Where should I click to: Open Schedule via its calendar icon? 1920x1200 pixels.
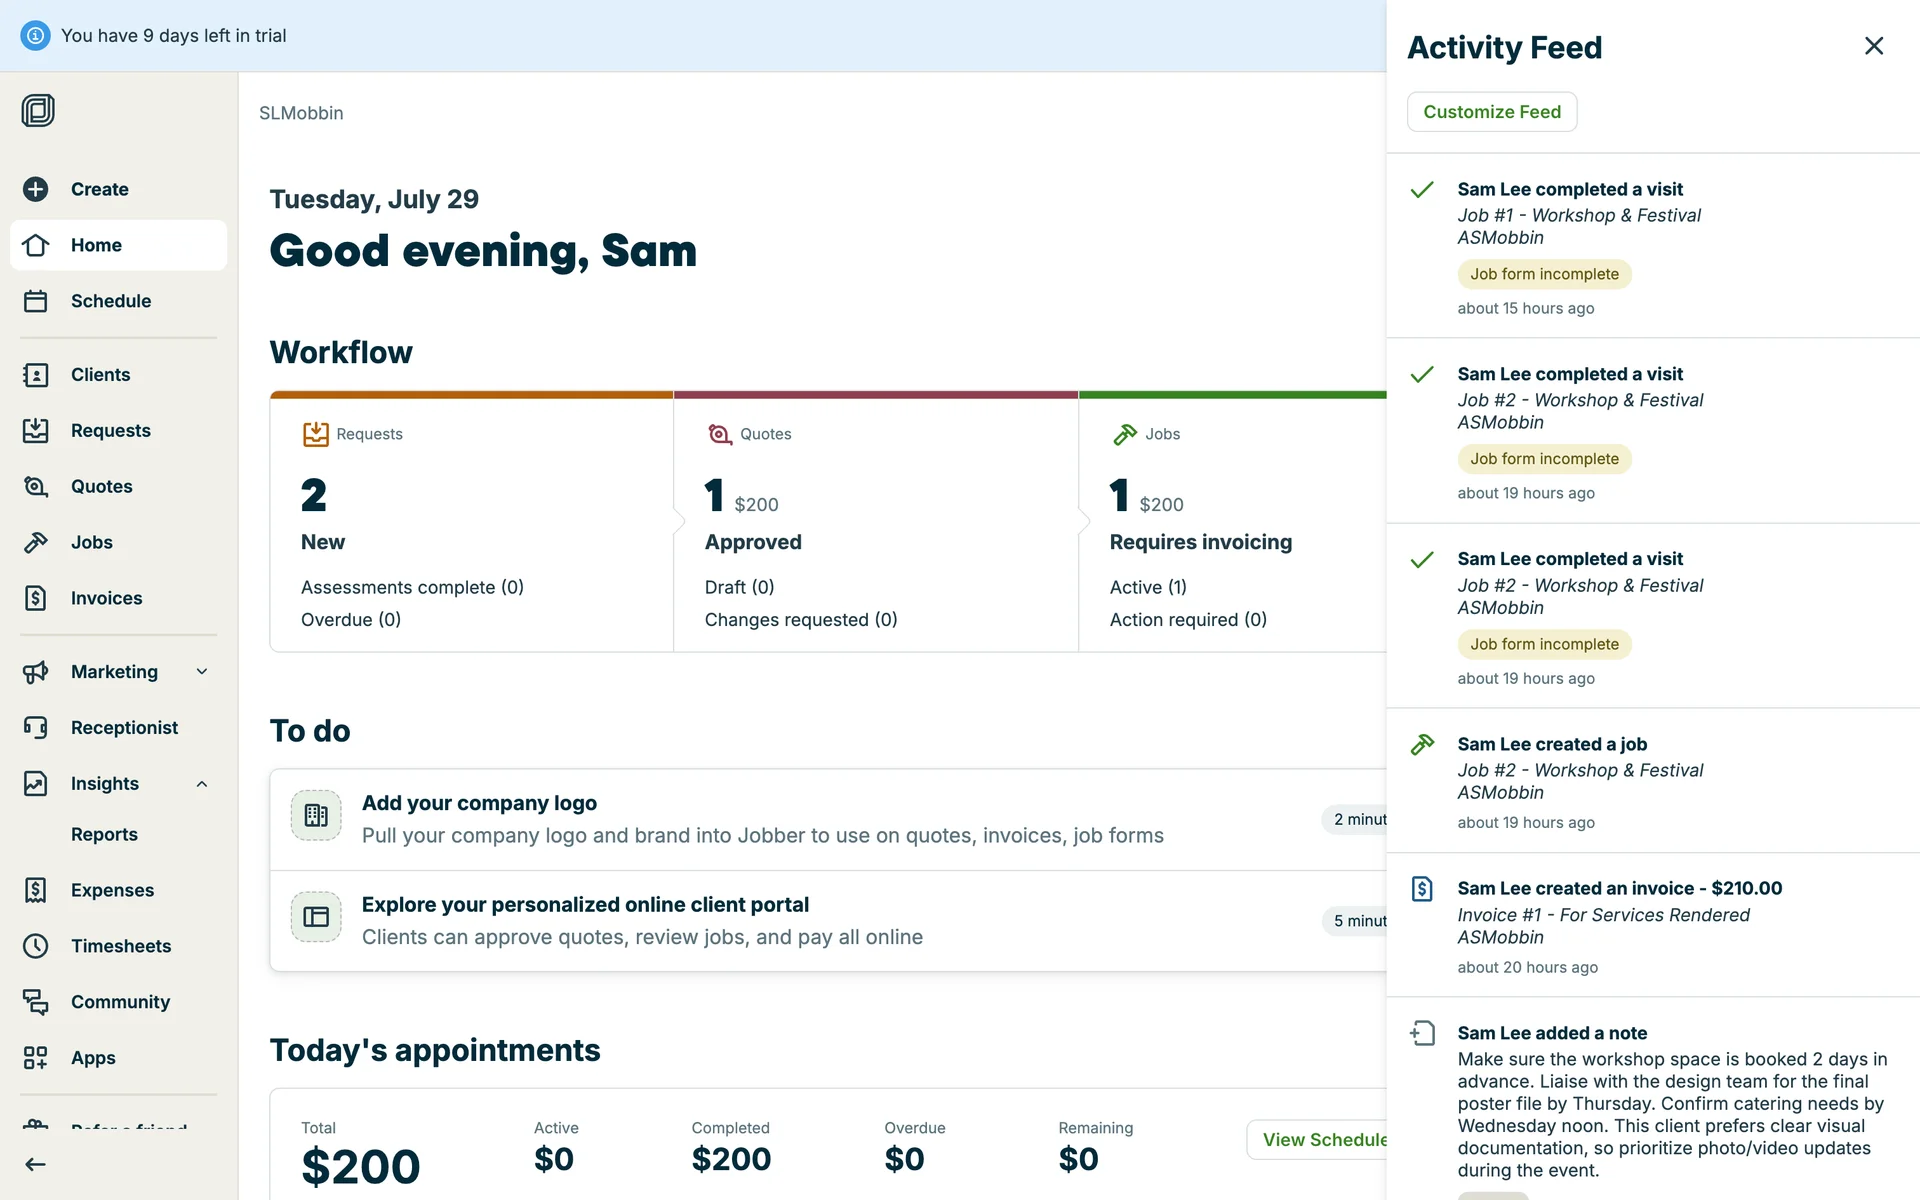(36, 301)
